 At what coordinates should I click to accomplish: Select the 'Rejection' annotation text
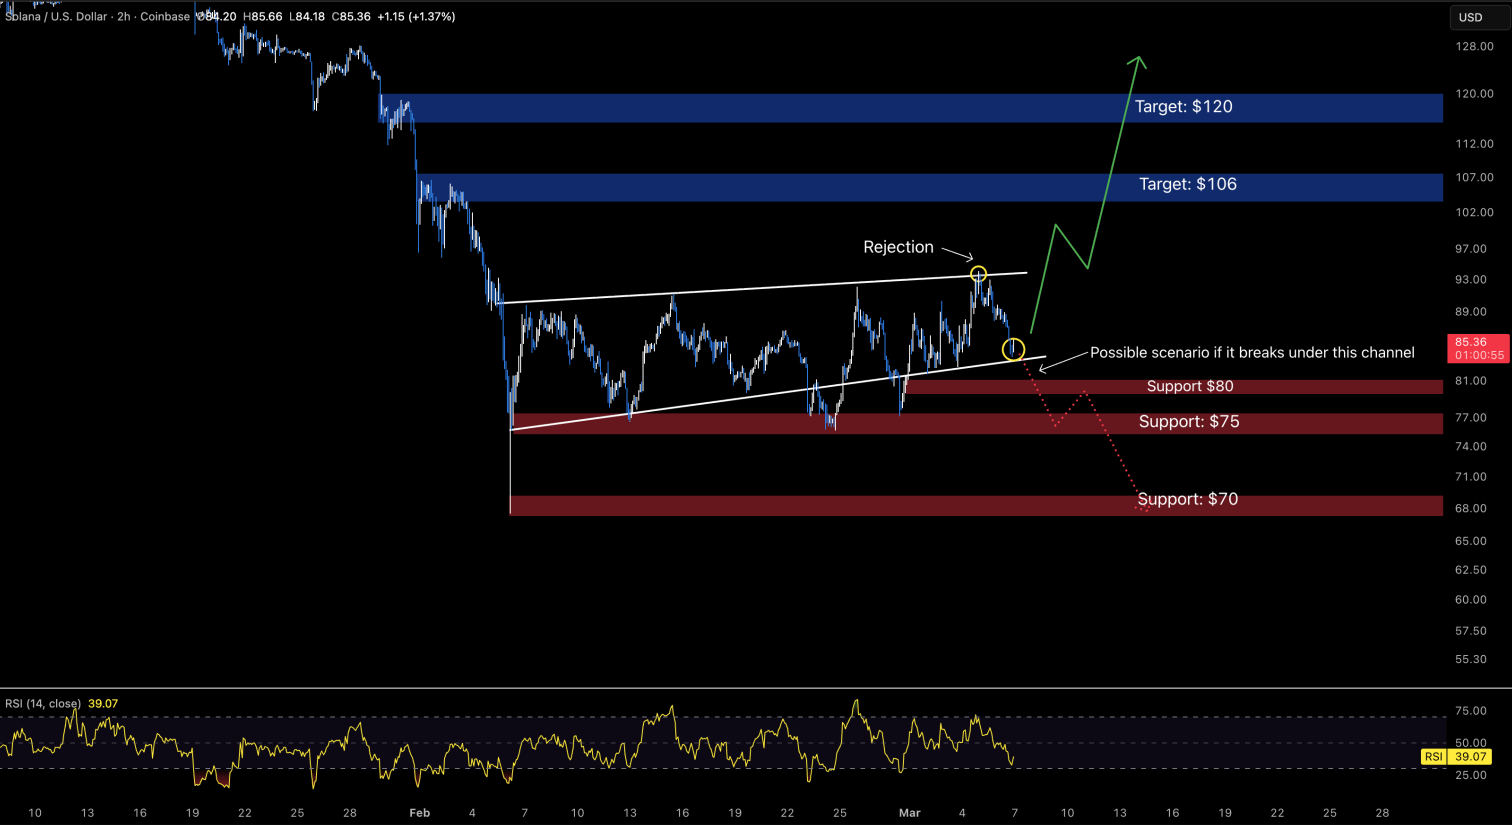(x=898, y=247)
